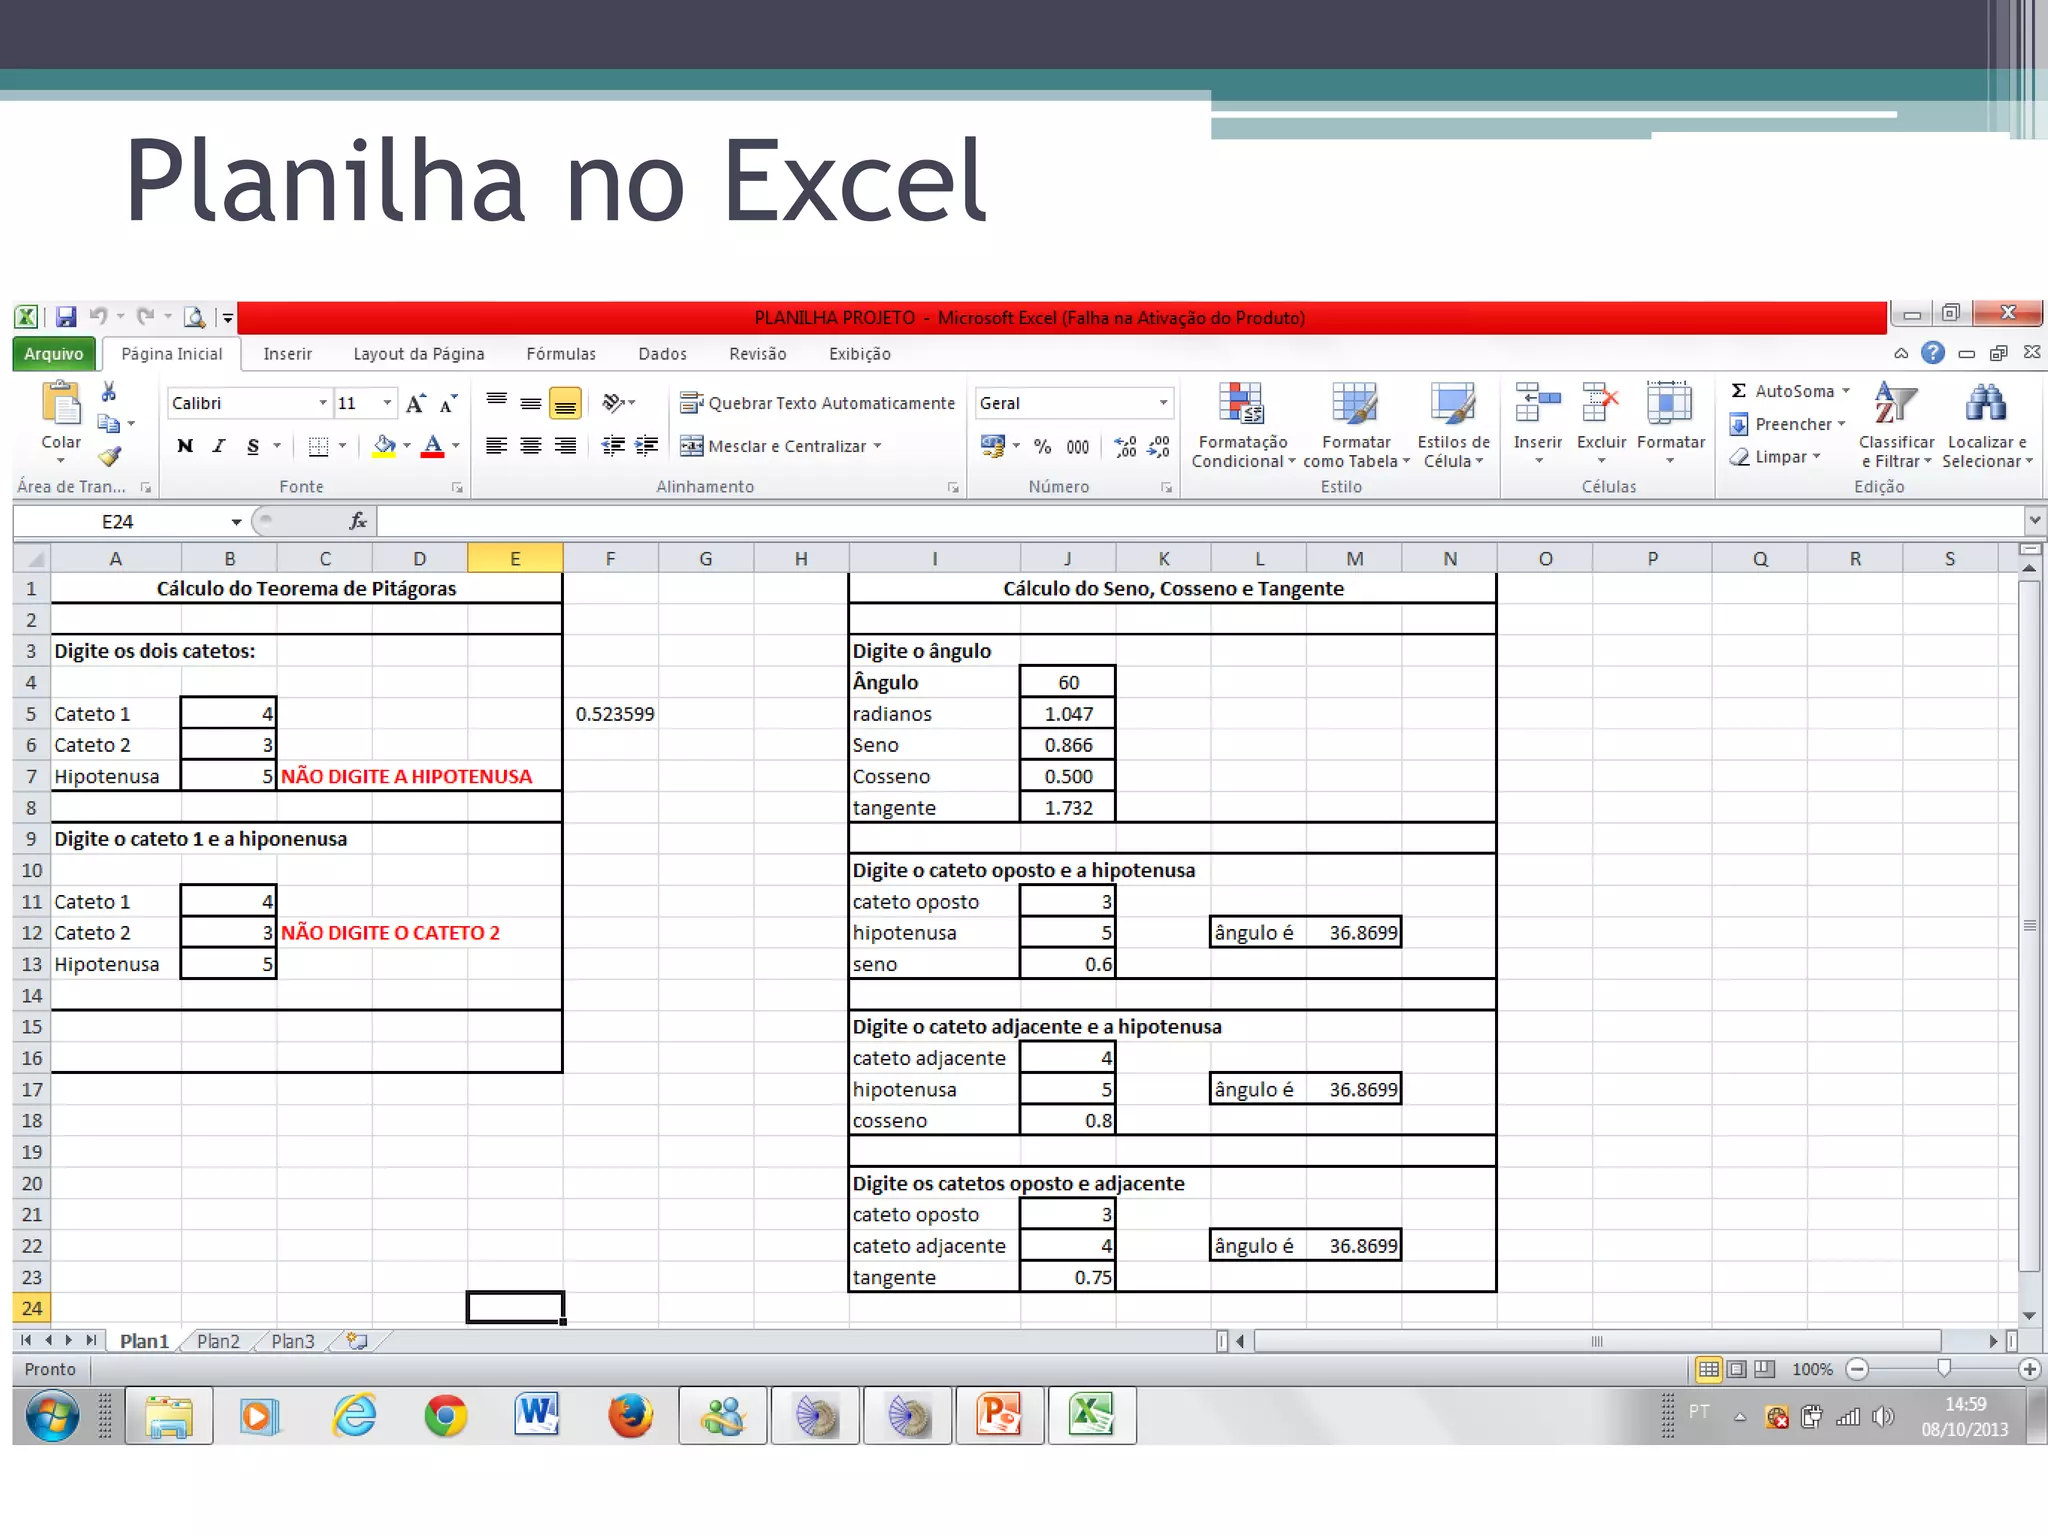Image resolution: width=2048 pixels, height=1536 pixels.
Task: Apply thousands separator 000 format
Action: coord(1077,447)
